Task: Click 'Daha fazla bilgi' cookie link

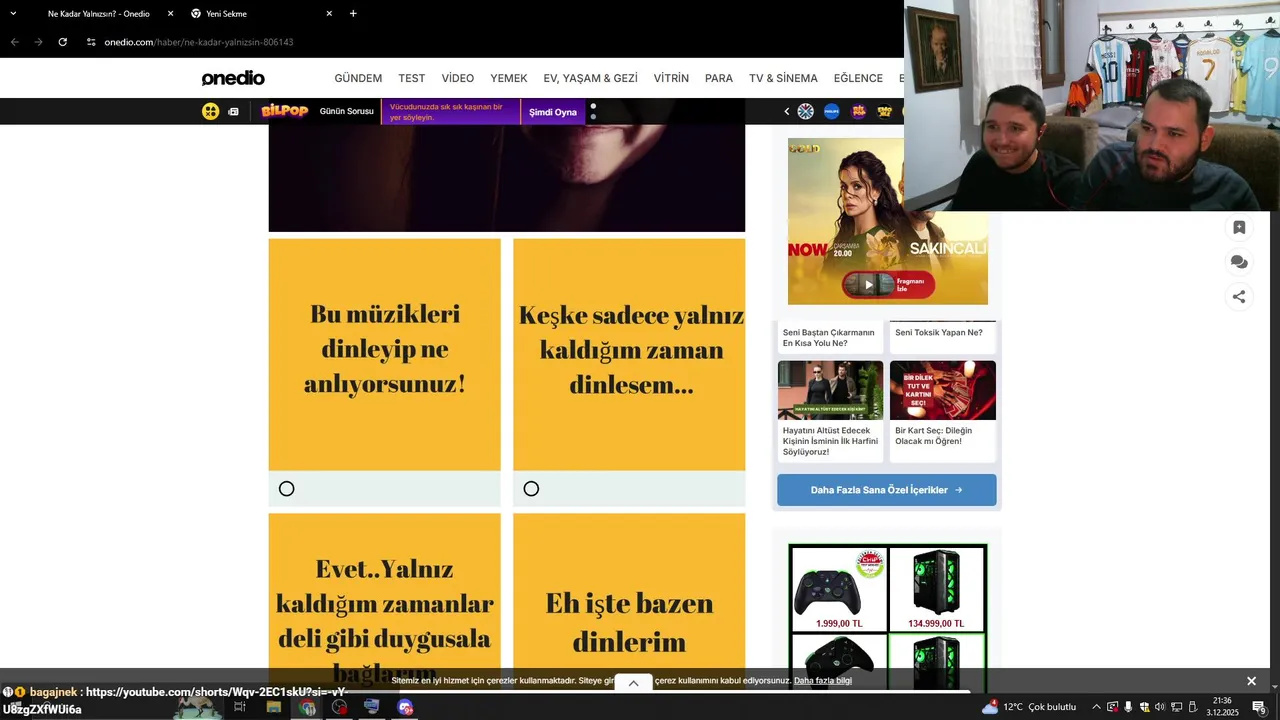Action: click(x=823, y=681)
